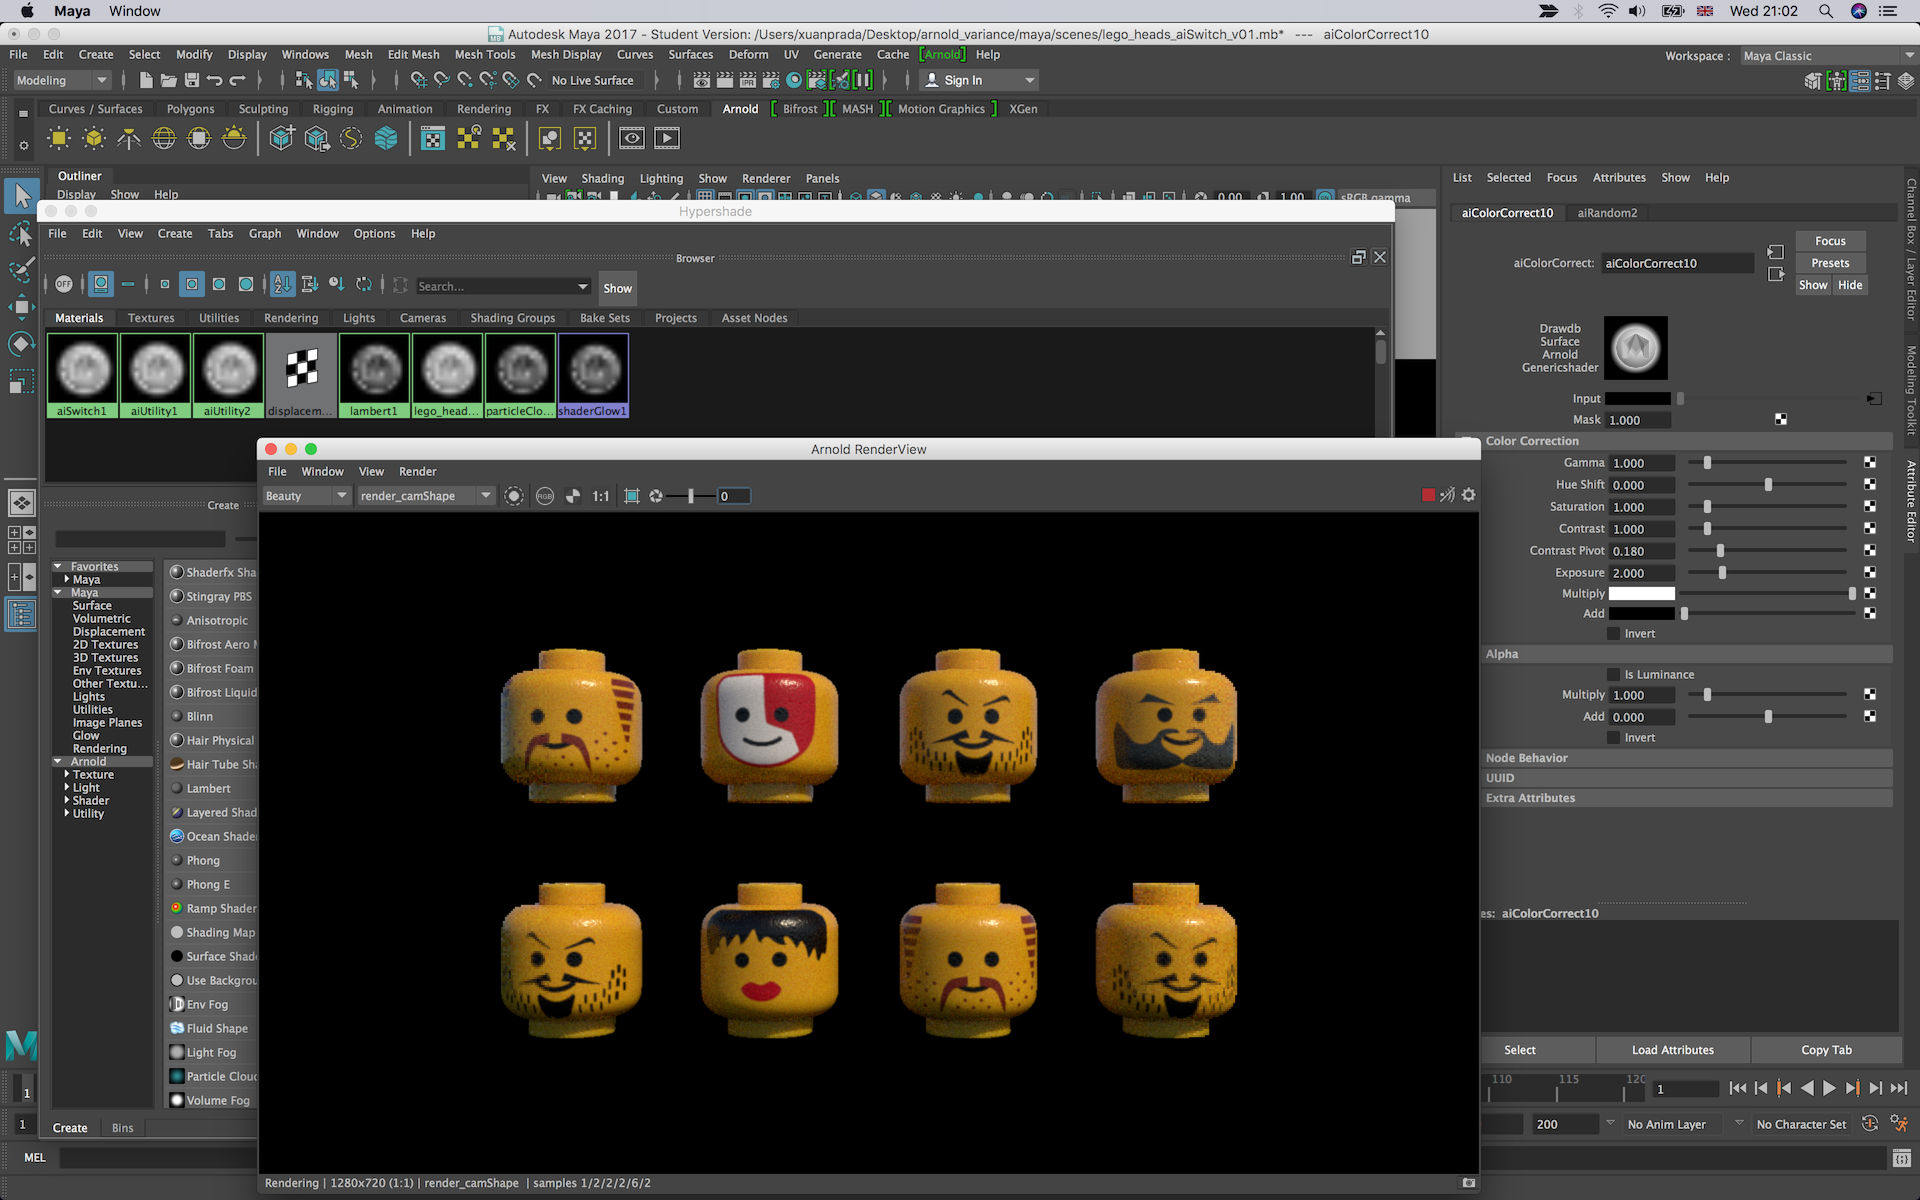Click the Select button in Attribute Editor

click(x=1520, y=1050)
